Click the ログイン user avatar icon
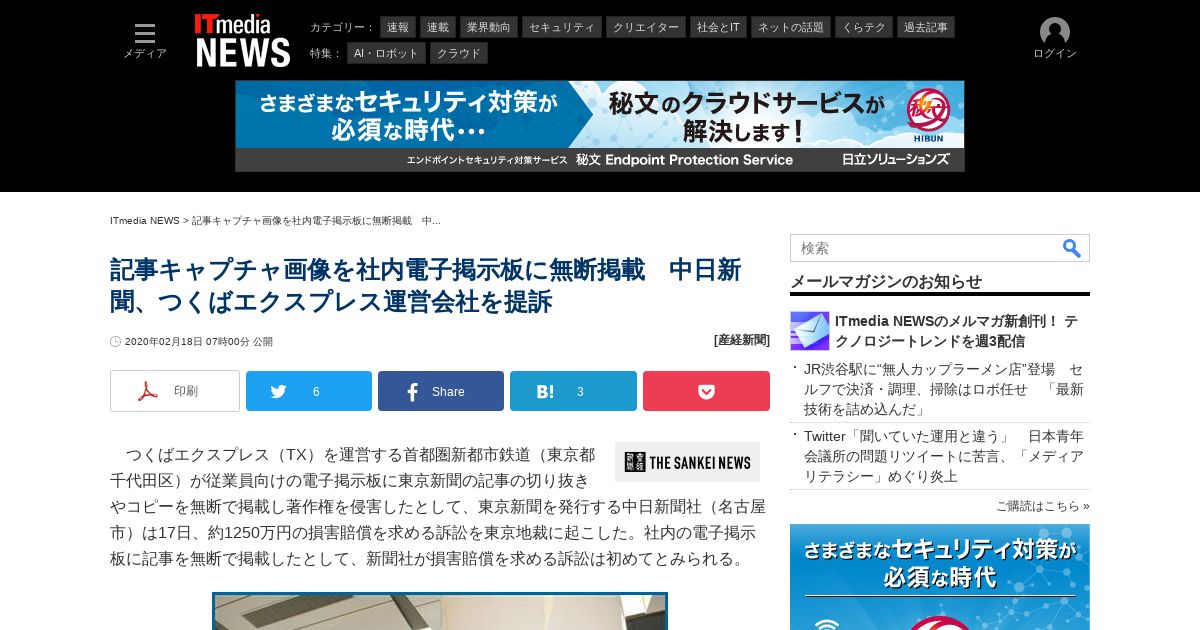Viewport: 1200px width, 630px height. [x=1055, y=32]
